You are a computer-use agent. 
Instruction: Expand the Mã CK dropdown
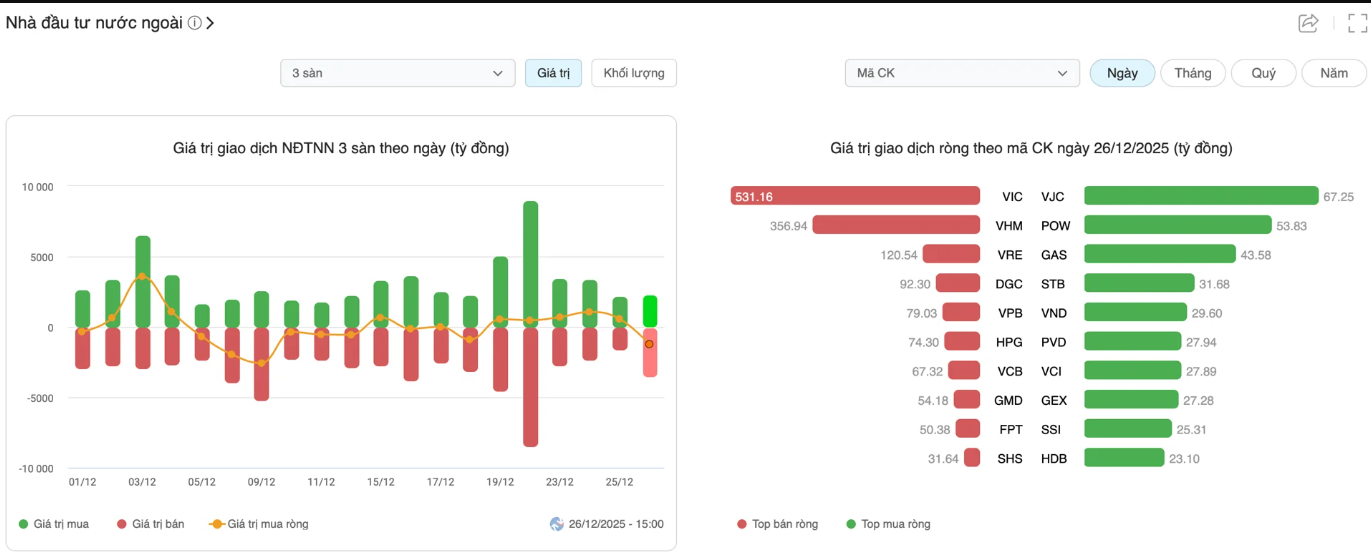point(962,73)
